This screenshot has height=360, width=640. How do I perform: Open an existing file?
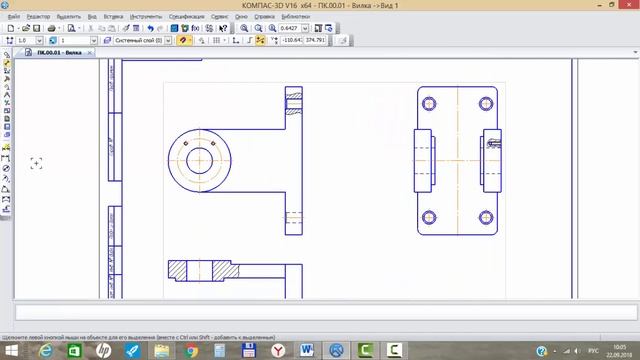click(x=26, y=28)
